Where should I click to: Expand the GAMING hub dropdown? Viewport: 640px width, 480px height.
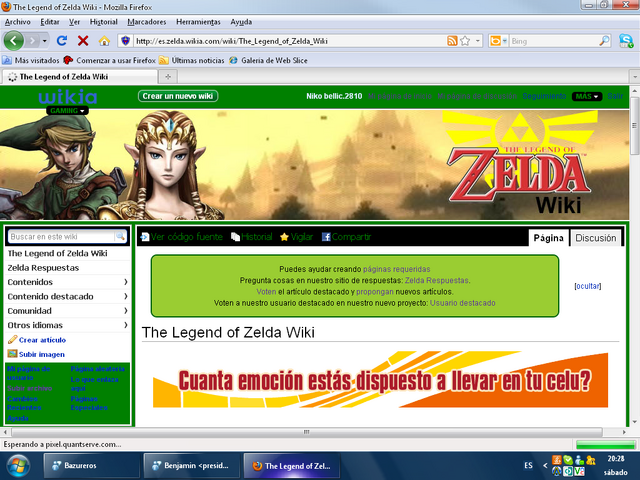67,111
